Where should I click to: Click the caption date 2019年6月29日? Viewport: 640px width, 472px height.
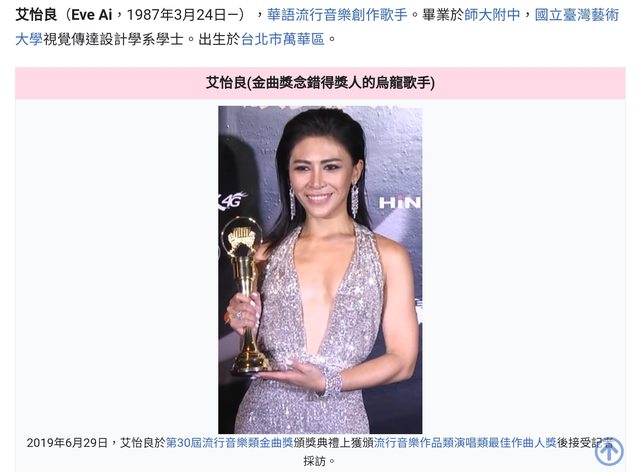pyautogui.click(x=67, y=443)
